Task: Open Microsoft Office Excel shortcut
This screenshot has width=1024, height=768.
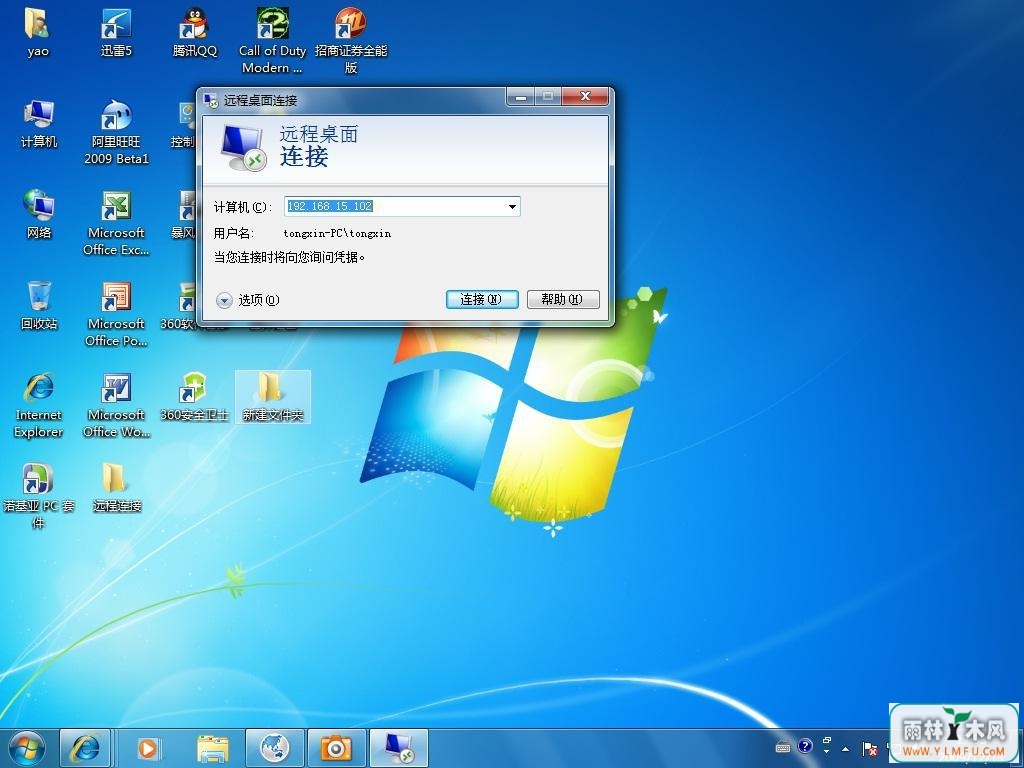Action: [116, 223]
